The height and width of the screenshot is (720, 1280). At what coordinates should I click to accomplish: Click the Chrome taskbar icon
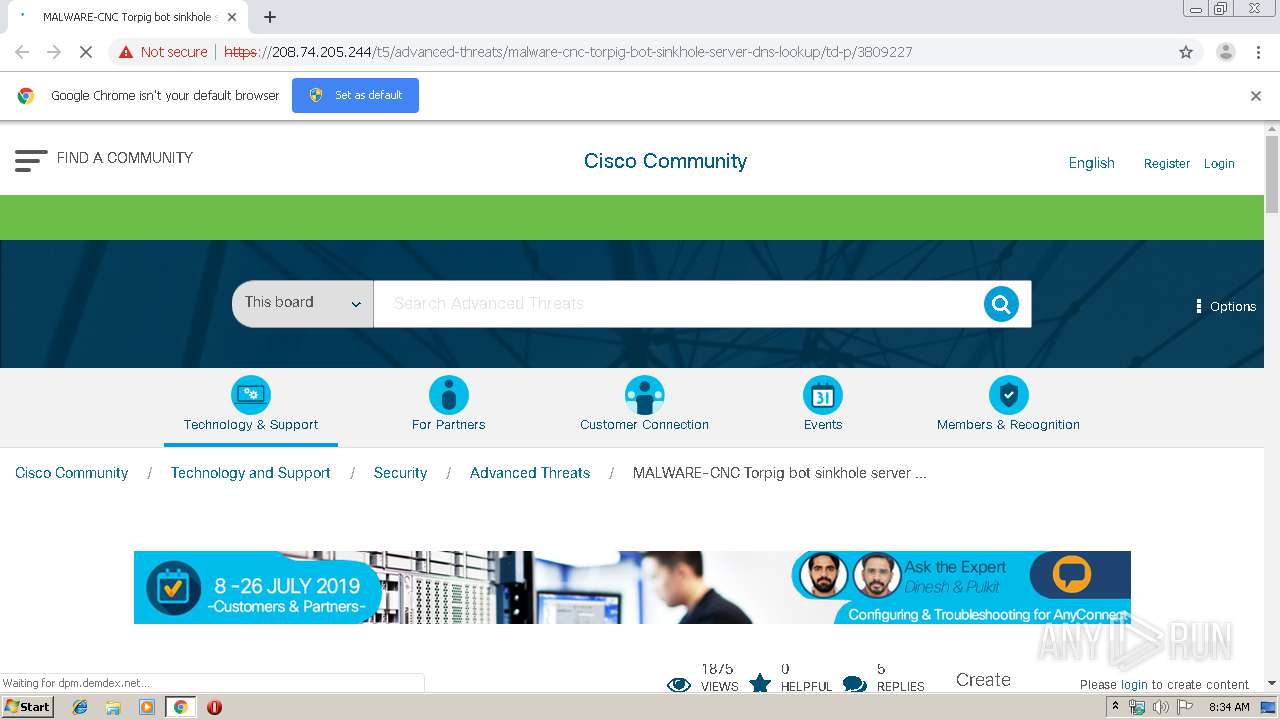click(x=180, y=707)
